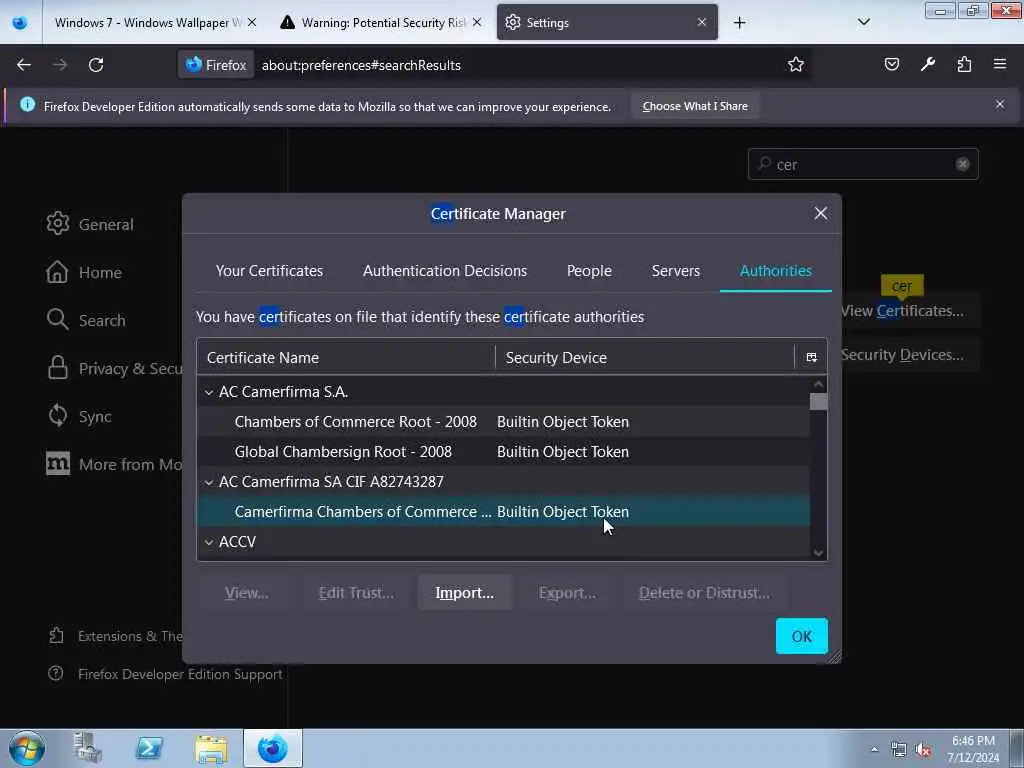Collapse the AC Camerfirma S.A. group
Screen dimensions: 1024x768
pos(209,392)
